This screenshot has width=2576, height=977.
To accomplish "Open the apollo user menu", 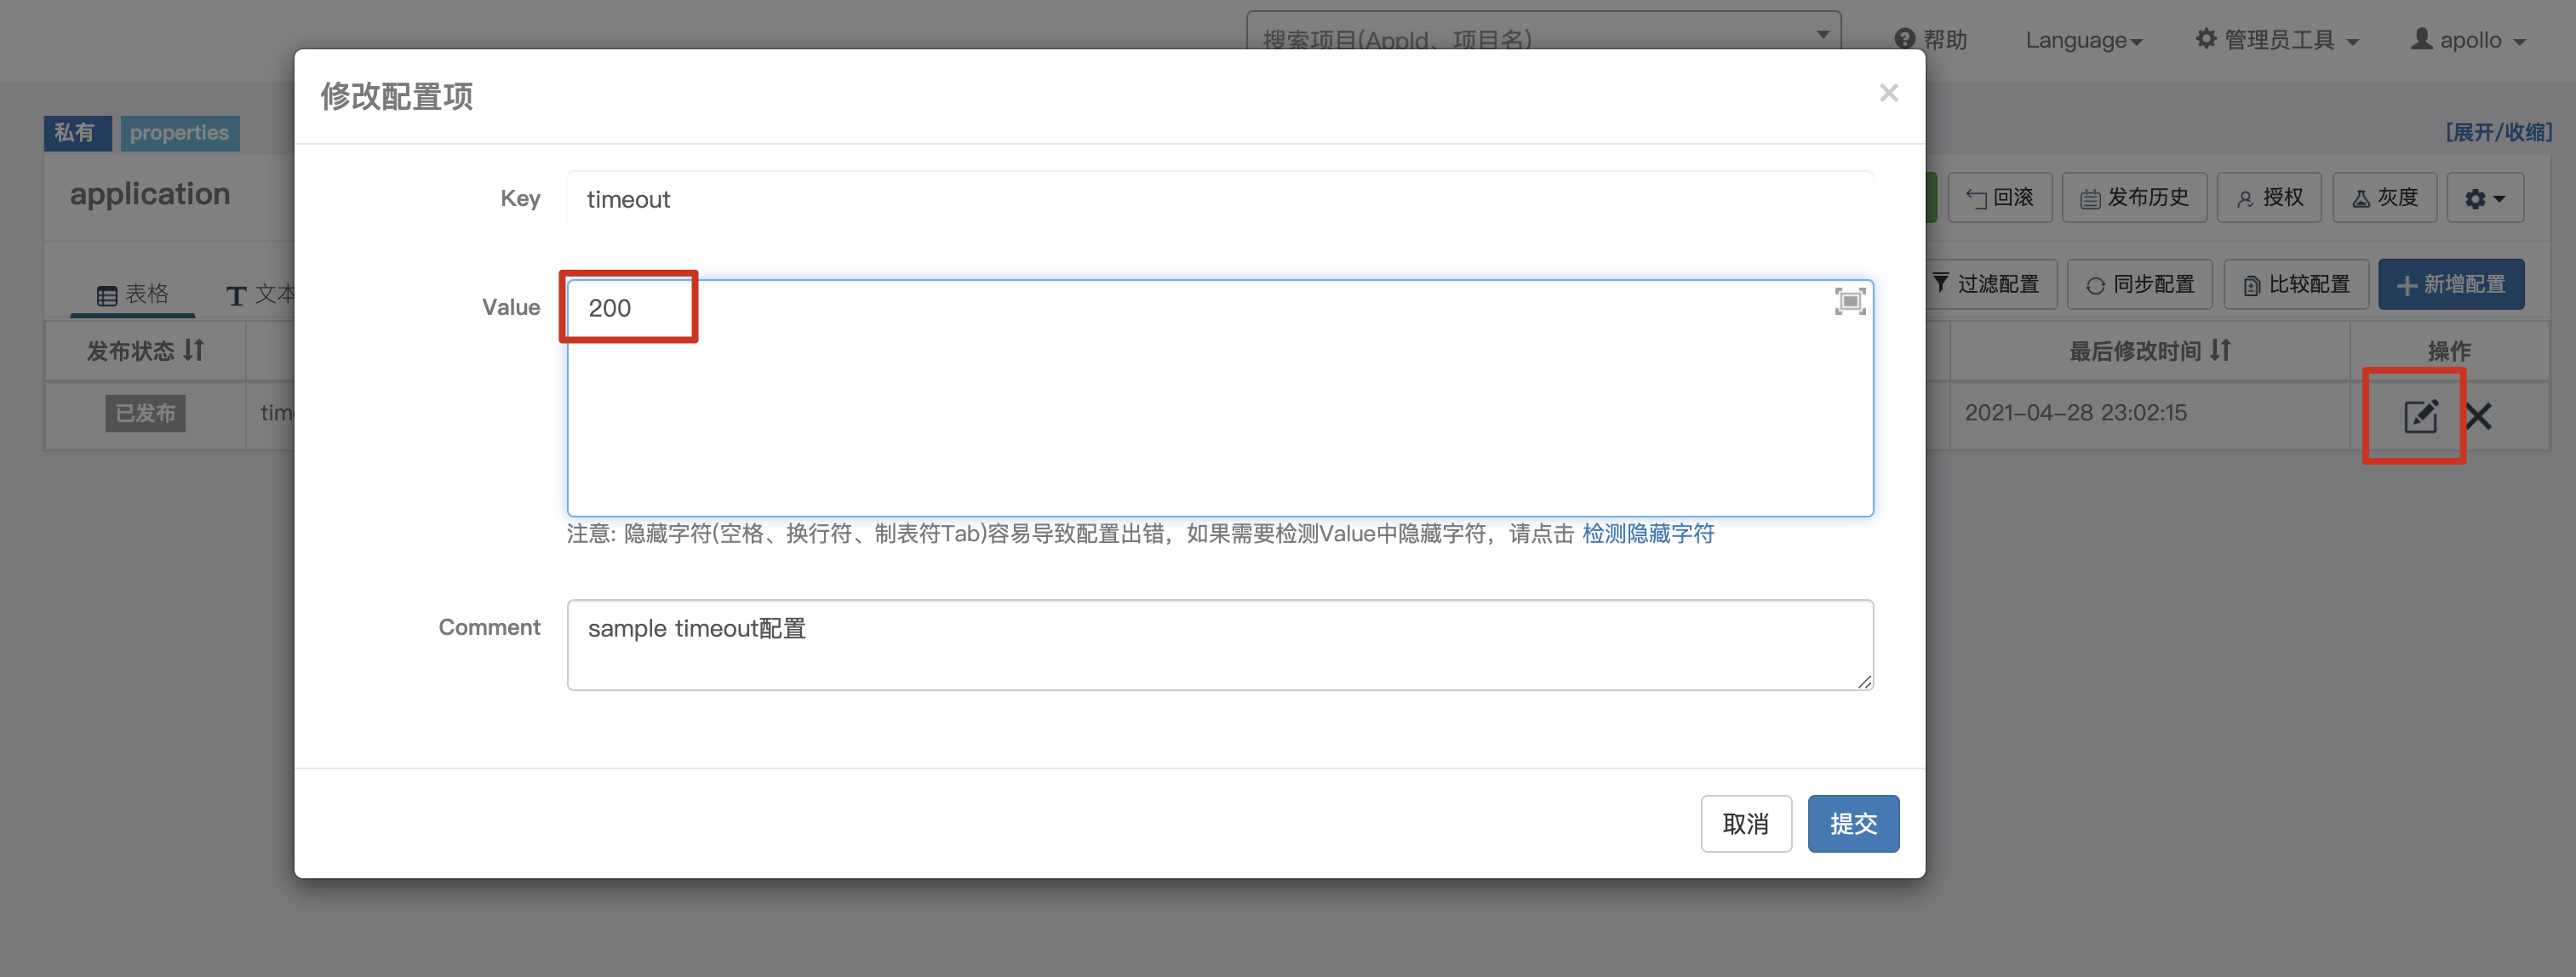I will pyautogui.click(x=2468, y=40).
